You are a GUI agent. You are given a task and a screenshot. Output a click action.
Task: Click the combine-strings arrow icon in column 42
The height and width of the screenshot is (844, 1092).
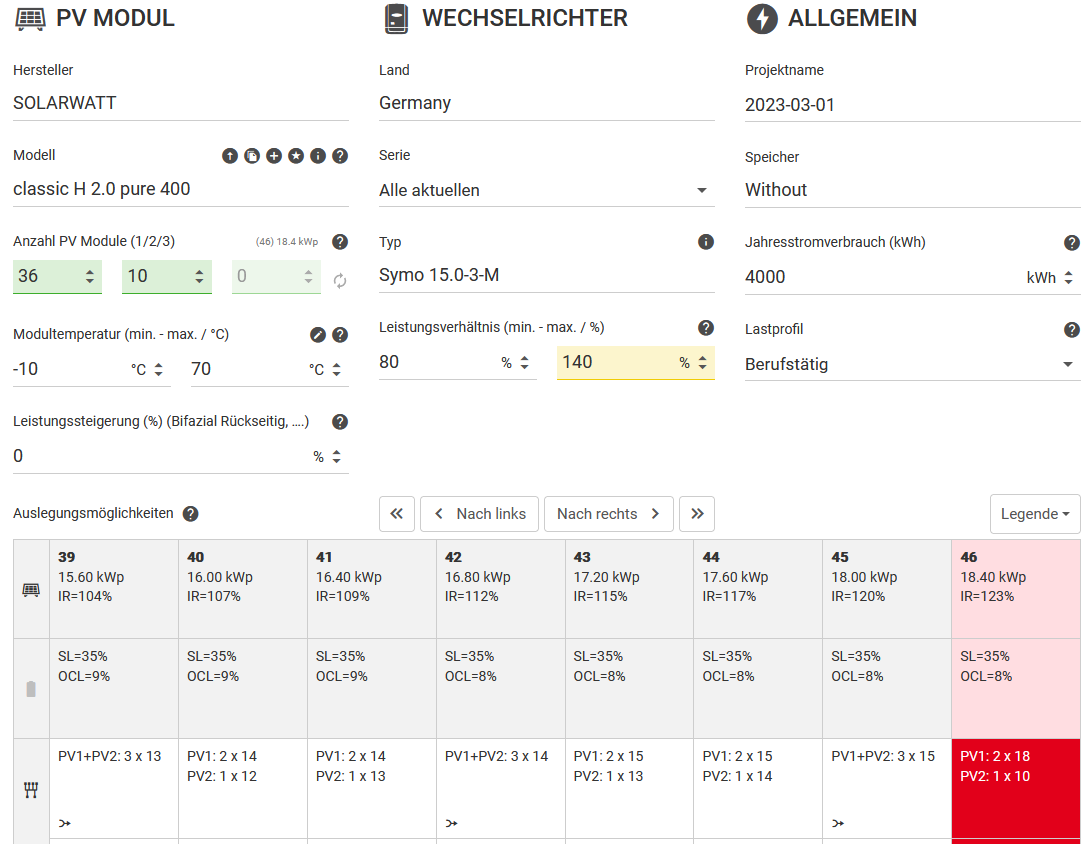click(x=451, y=823)
